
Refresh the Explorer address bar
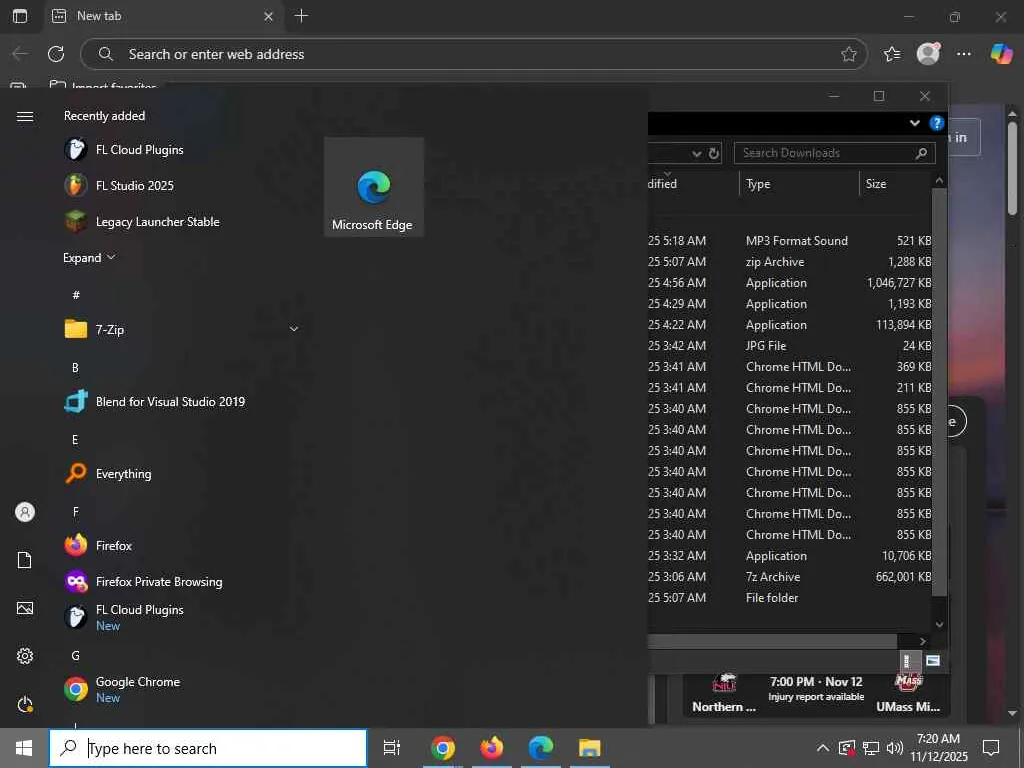[x=714, y=153]
